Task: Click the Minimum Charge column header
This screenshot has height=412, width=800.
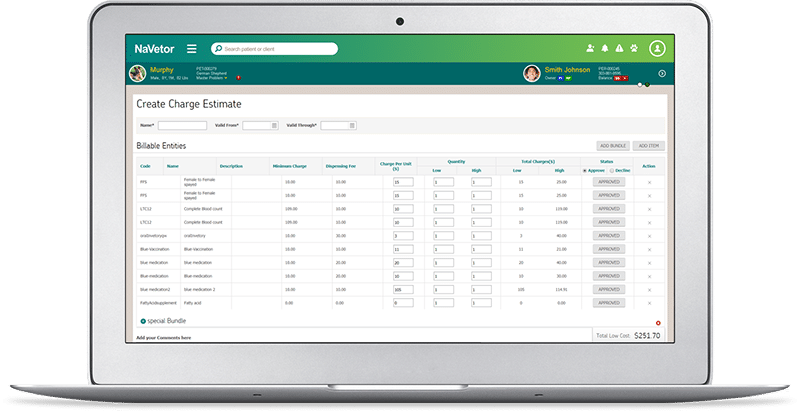Action: 289,166
